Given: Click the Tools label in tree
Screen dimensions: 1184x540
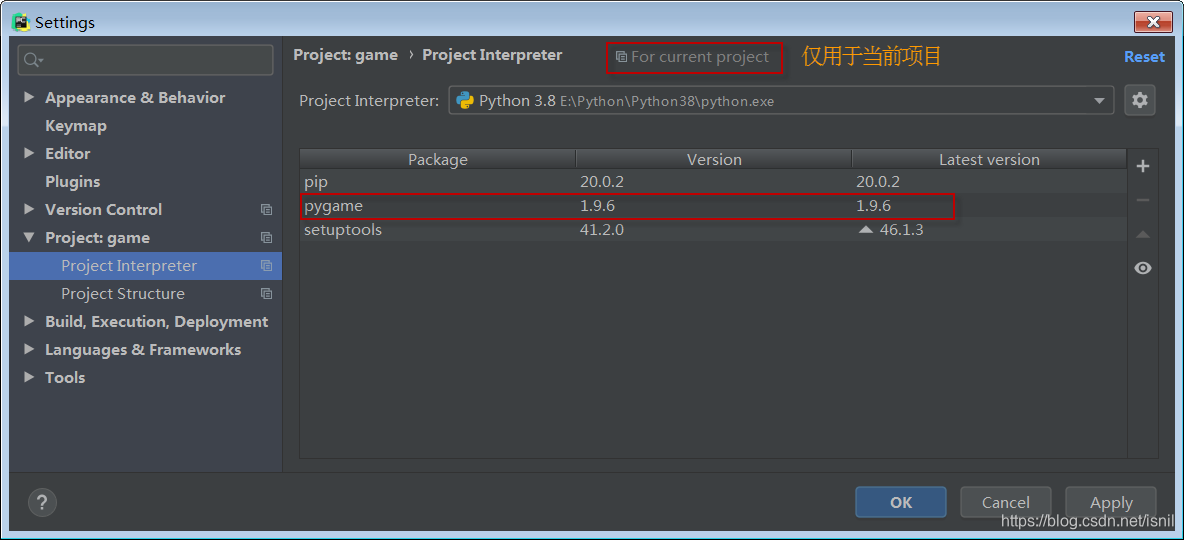Looking at the screenshot, I should 65,378.
